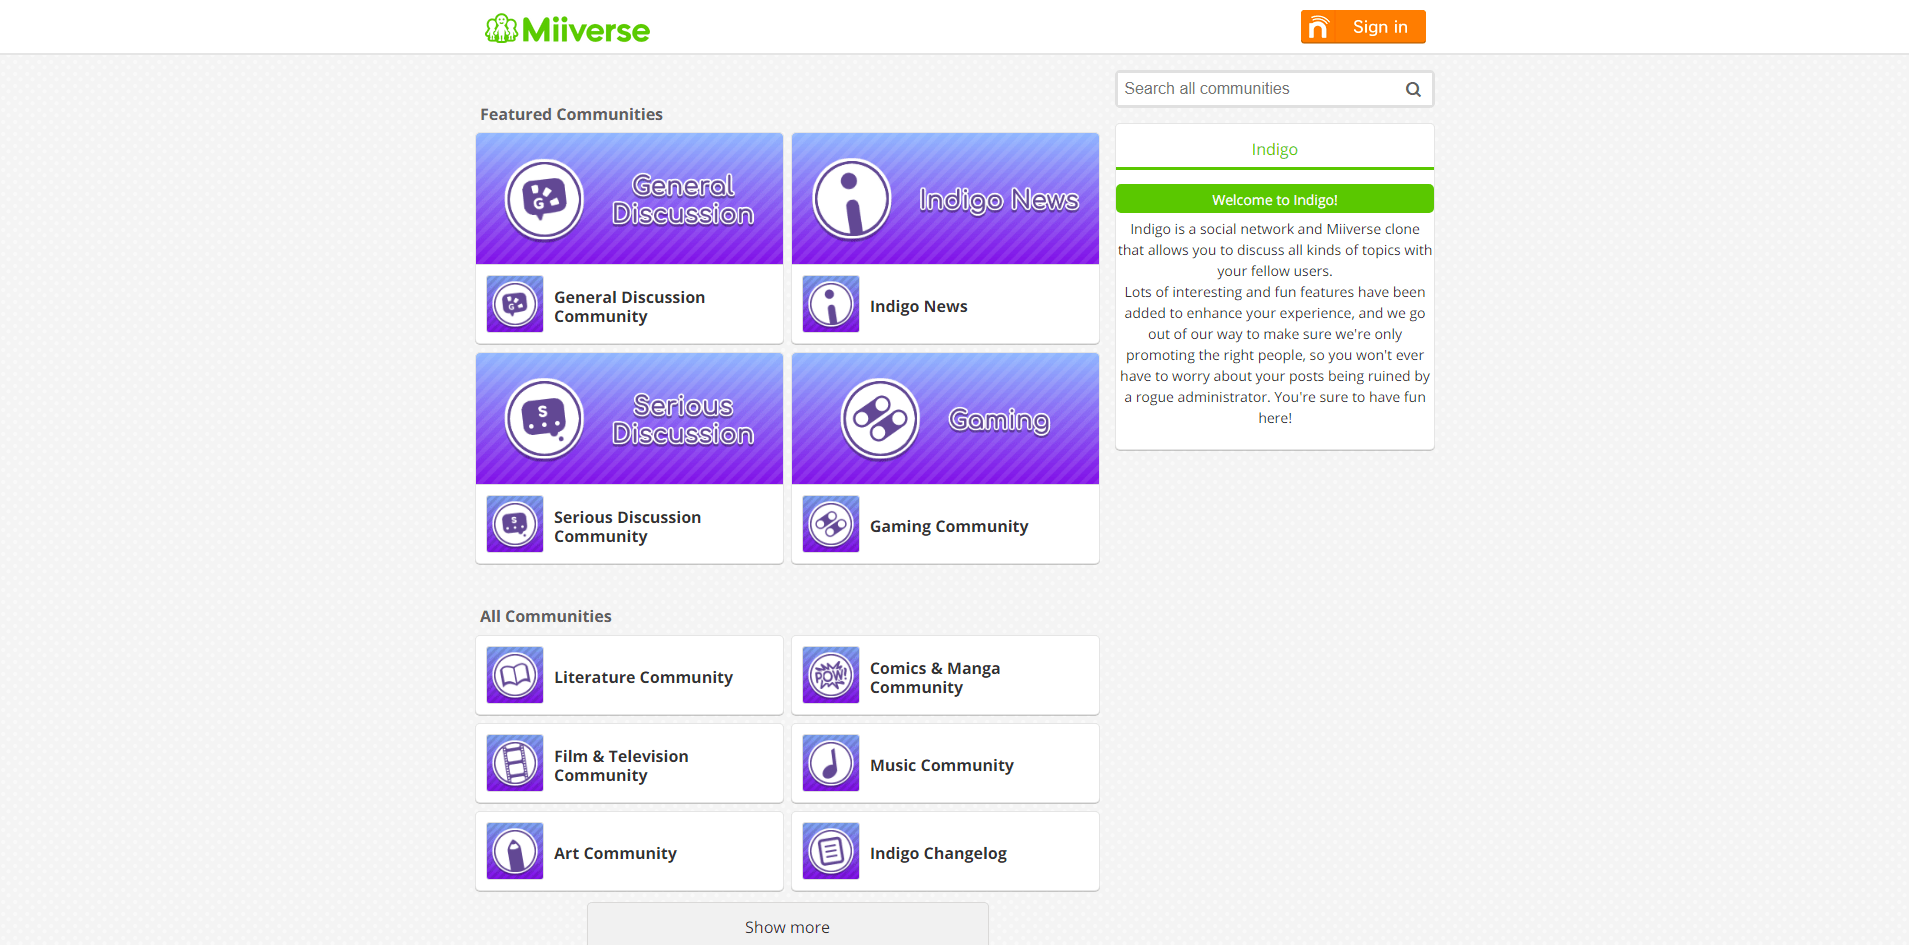Click the Comics & Manga POW icon

coord(831,675)
